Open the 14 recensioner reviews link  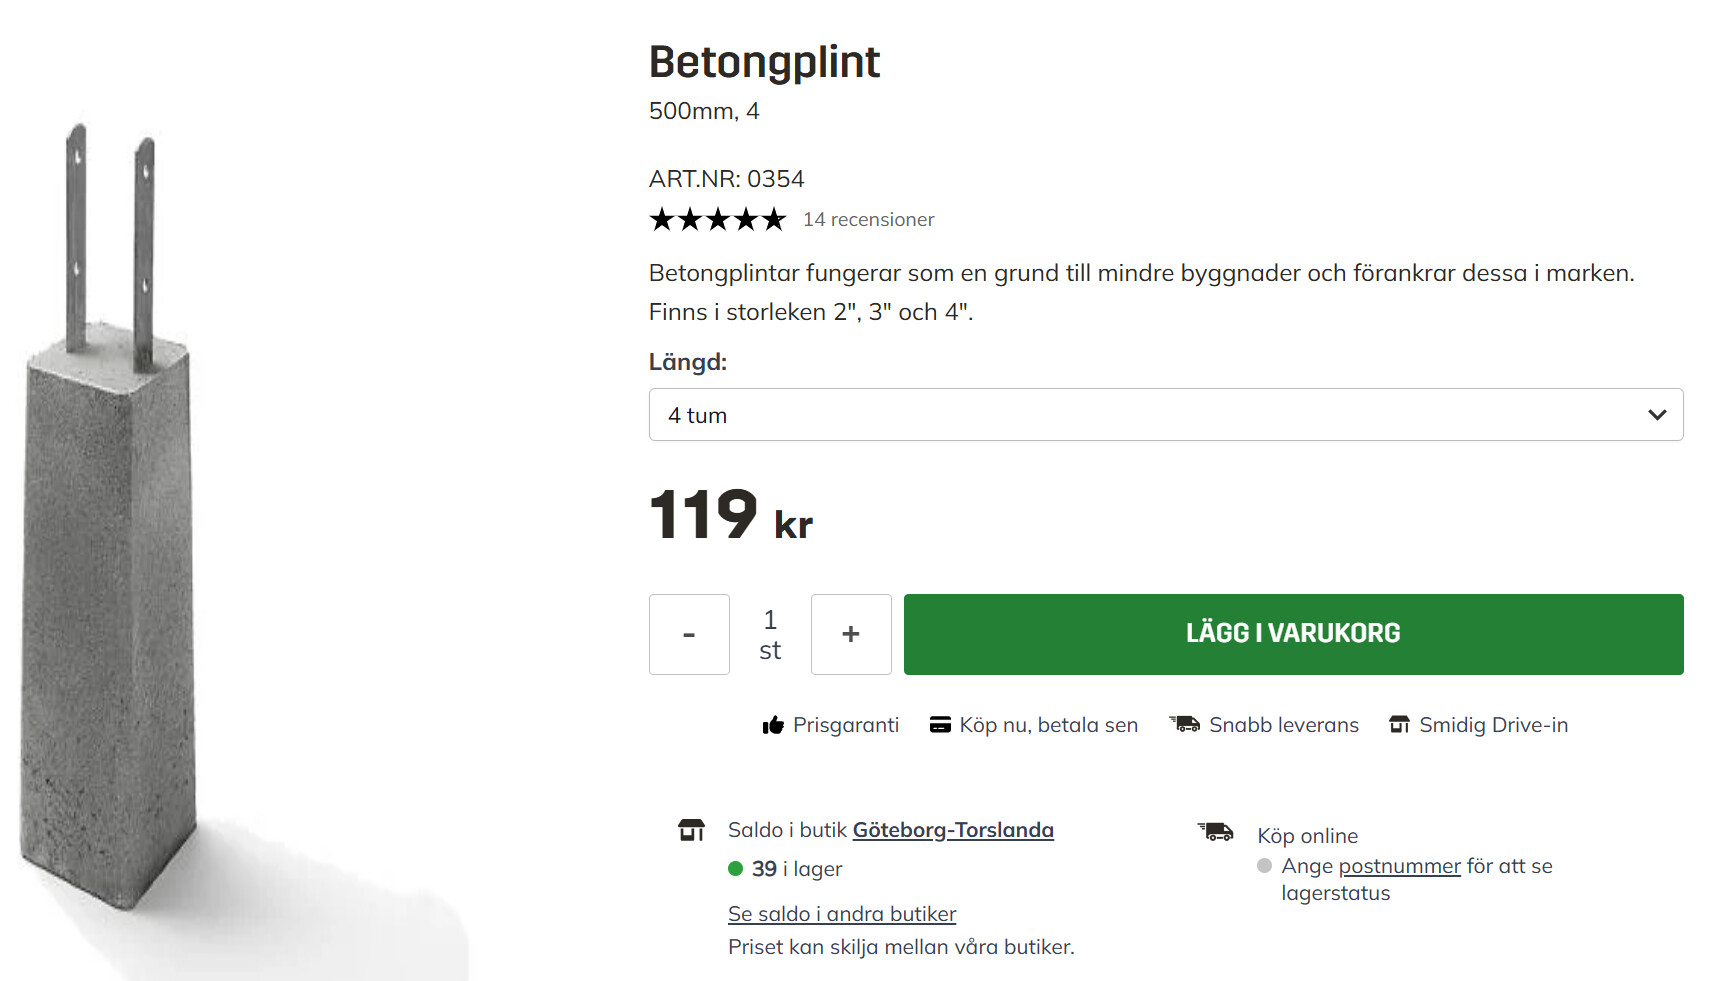868,219
